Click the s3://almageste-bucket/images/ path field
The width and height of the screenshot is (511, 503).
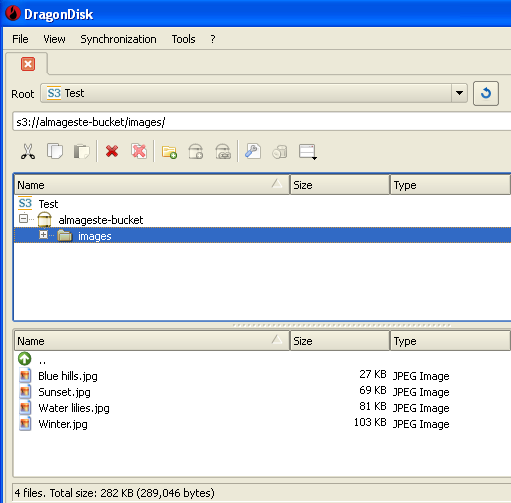pos(262,122)
